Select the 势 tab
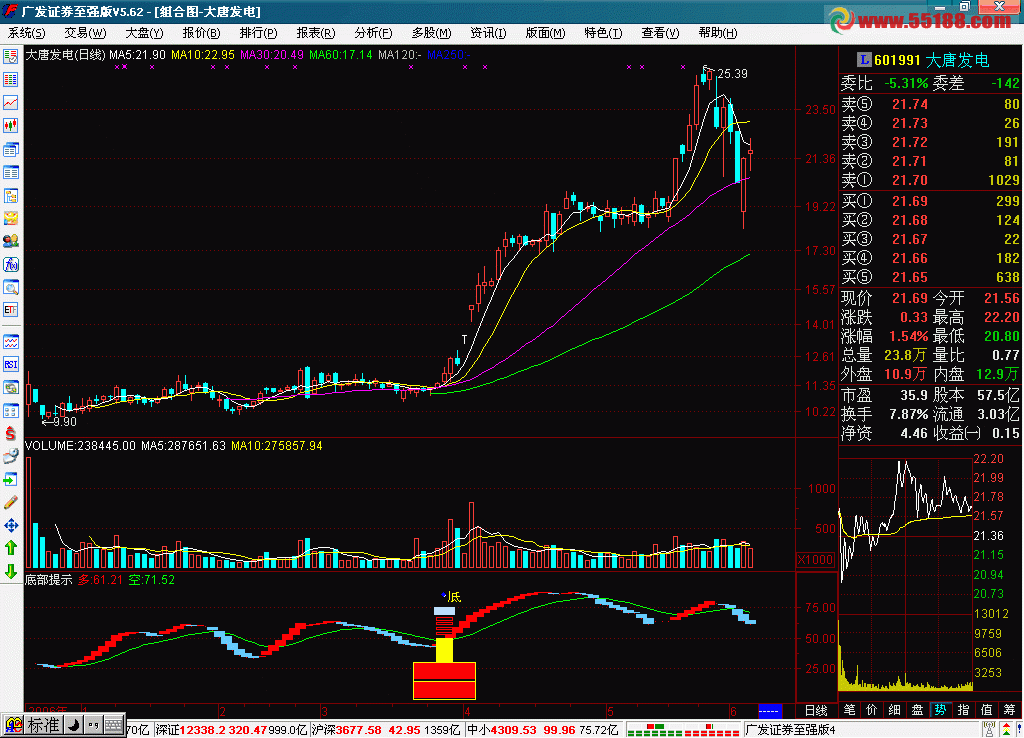The image size is (1024, 738). pos(940,710)
